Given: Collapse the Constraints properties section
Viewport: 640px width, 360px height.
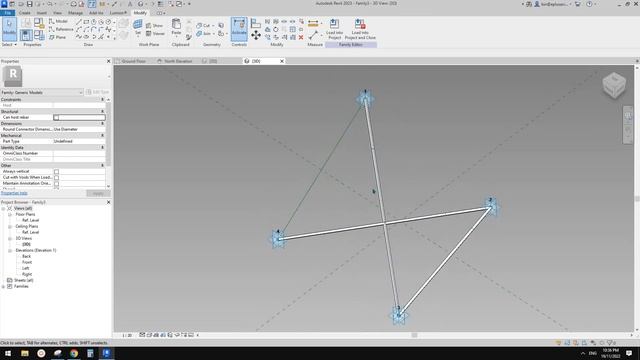Looking at the screenshot, I should 102,100.
